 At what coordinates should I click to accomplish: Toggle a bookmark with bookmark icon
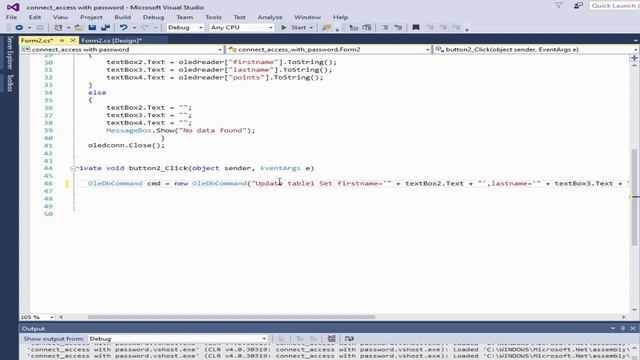click(416, 27)
